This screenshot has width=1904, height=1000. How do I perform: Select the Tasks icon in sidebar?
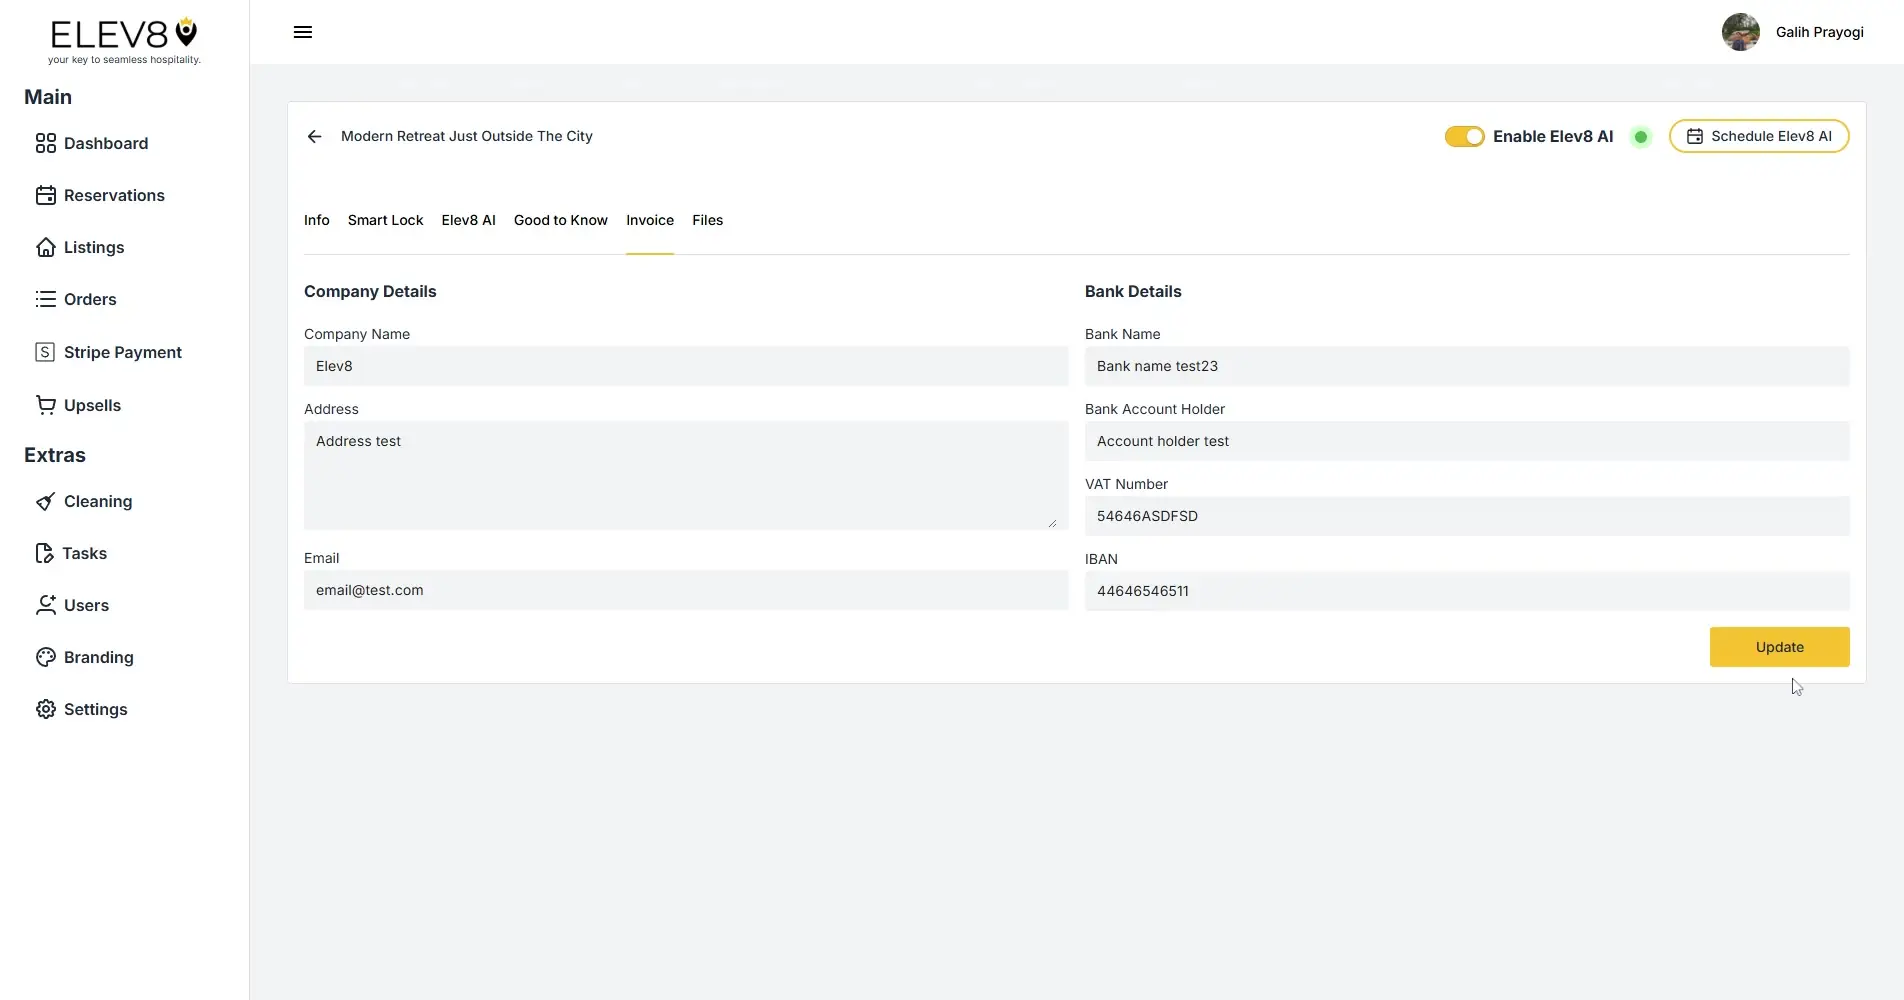click(x=46, y=553)
